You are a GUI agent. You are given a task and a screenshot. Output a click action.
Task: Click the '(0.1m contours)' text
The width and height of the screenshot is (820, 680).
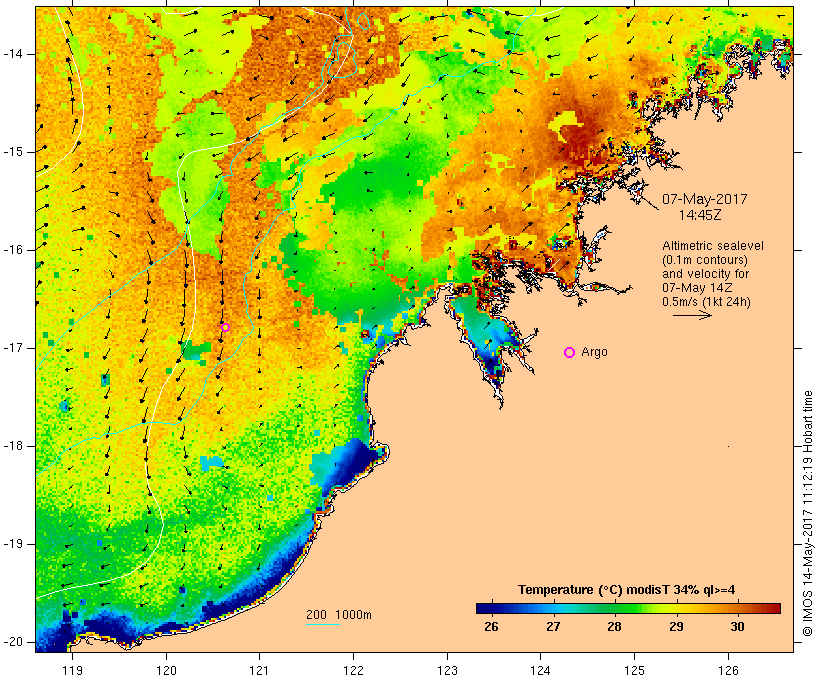point(704,260)
